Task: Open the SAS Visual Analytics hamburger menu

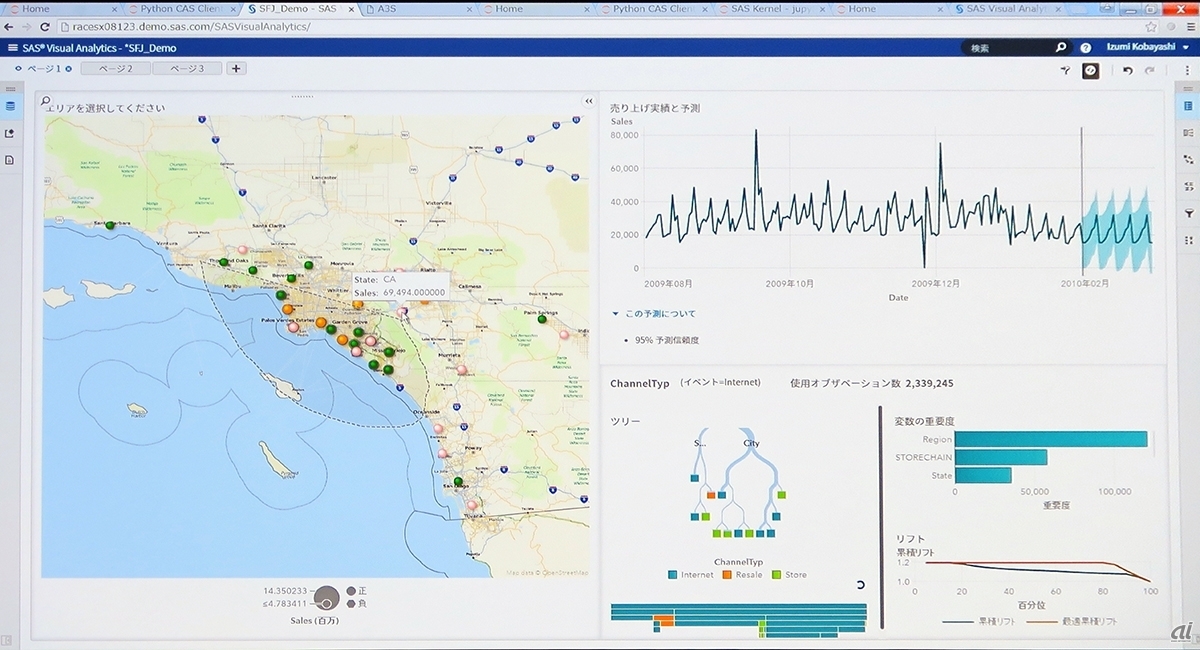Action: click(12, 47)
